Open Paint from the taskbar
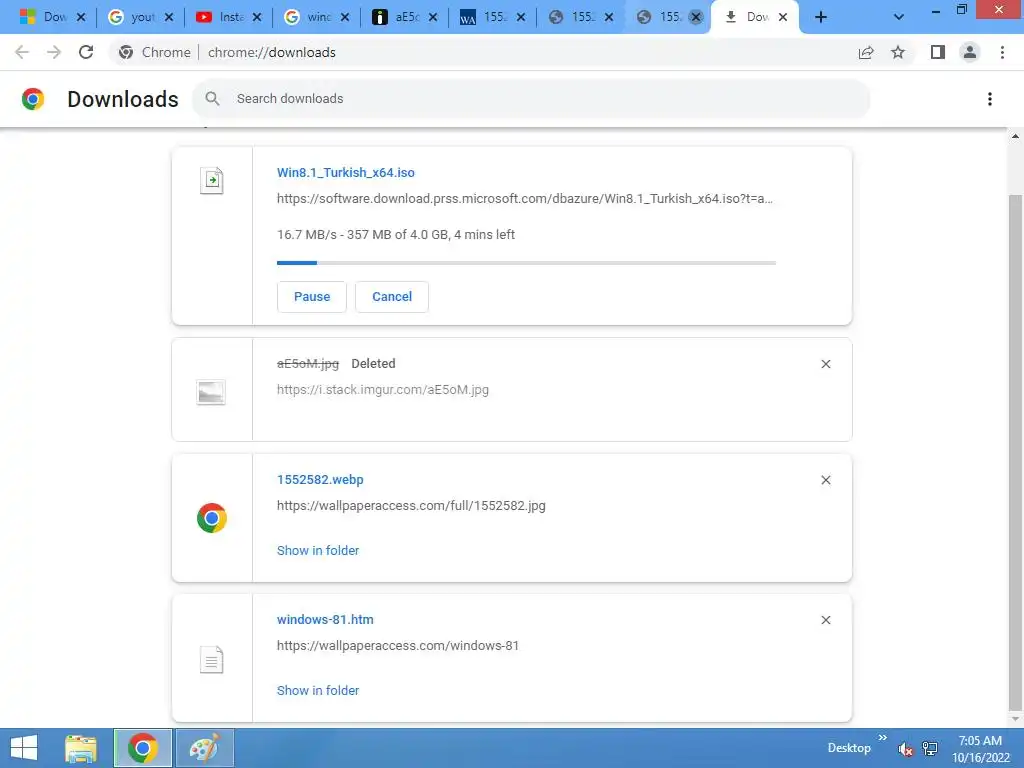Viewport: 1024px width, 768px height. tap(204, 748)
